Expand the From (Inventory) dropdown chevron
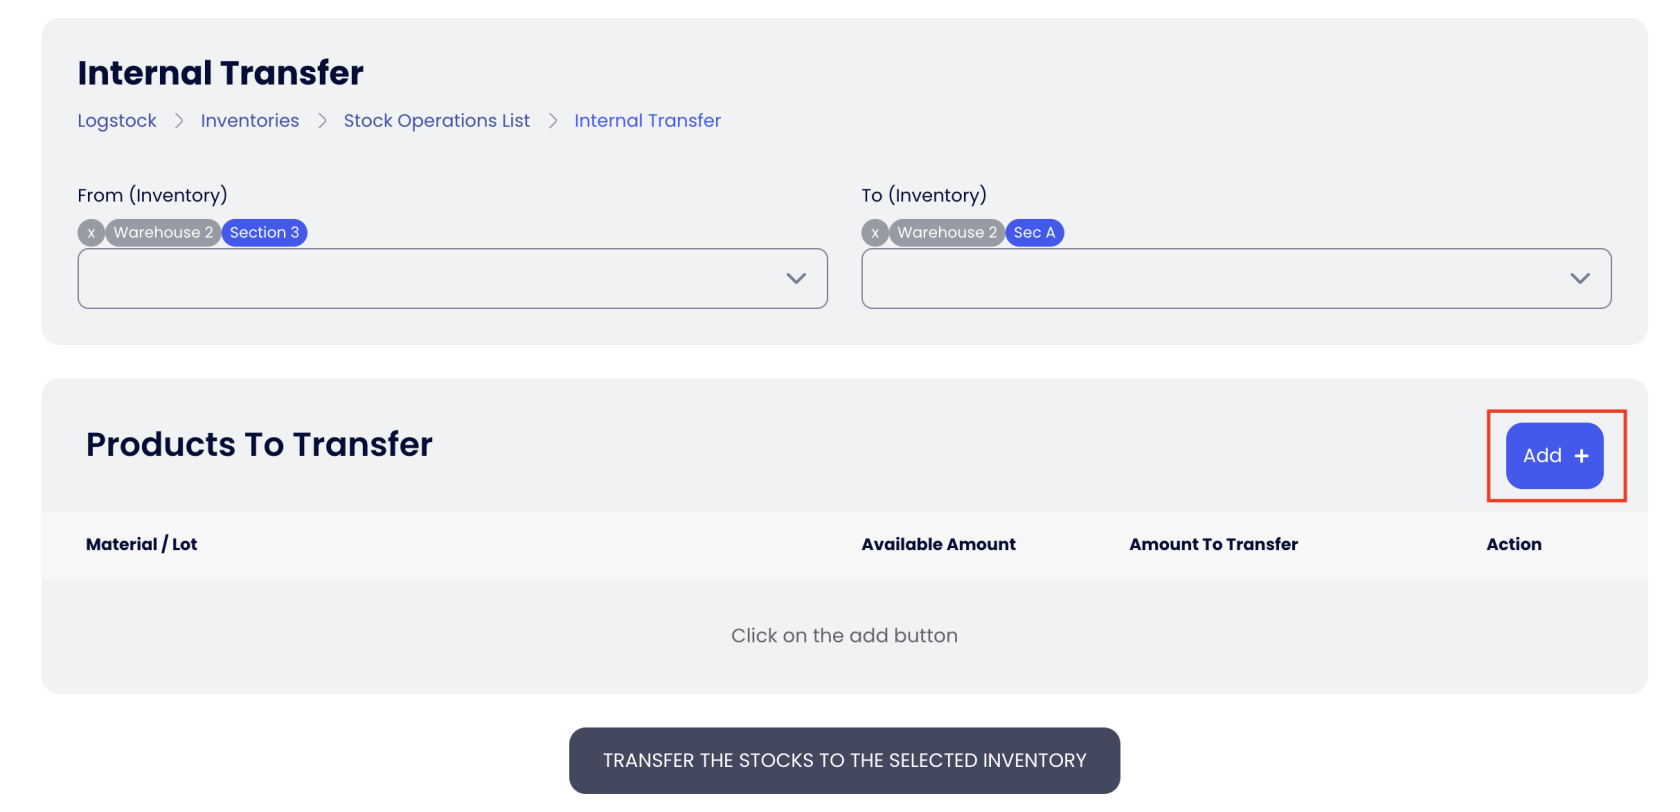Image resolution: width=1680 pixels, height=812 pixels. 796,279
